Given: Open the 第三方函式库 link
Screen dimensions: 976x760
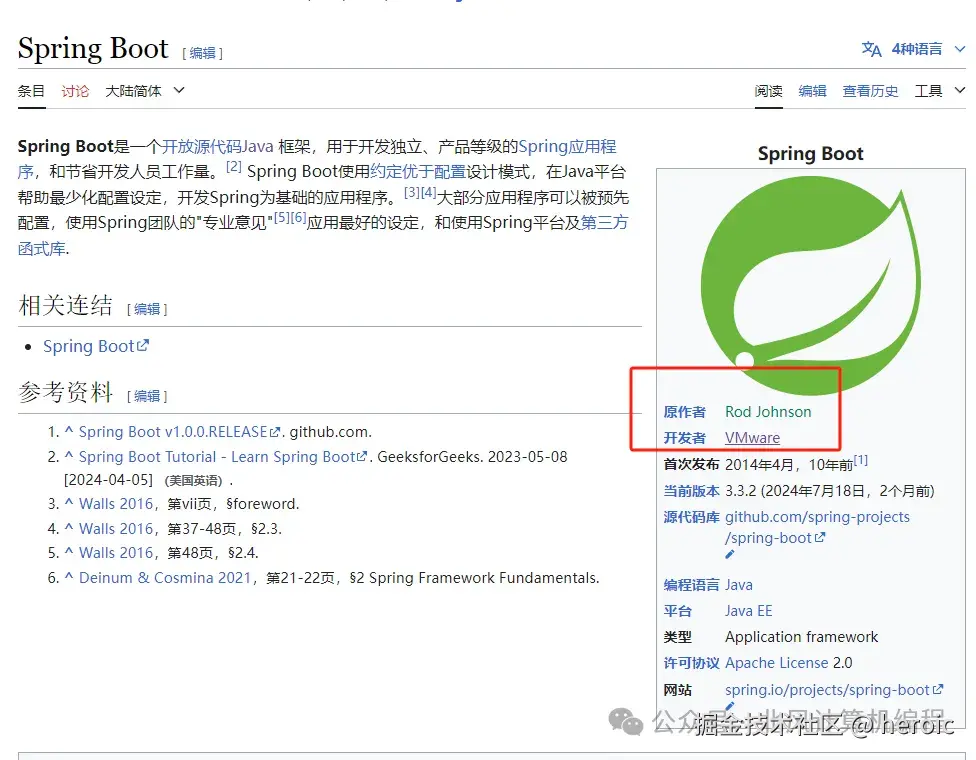Looking at the screenshot, I should click(604, 223).
